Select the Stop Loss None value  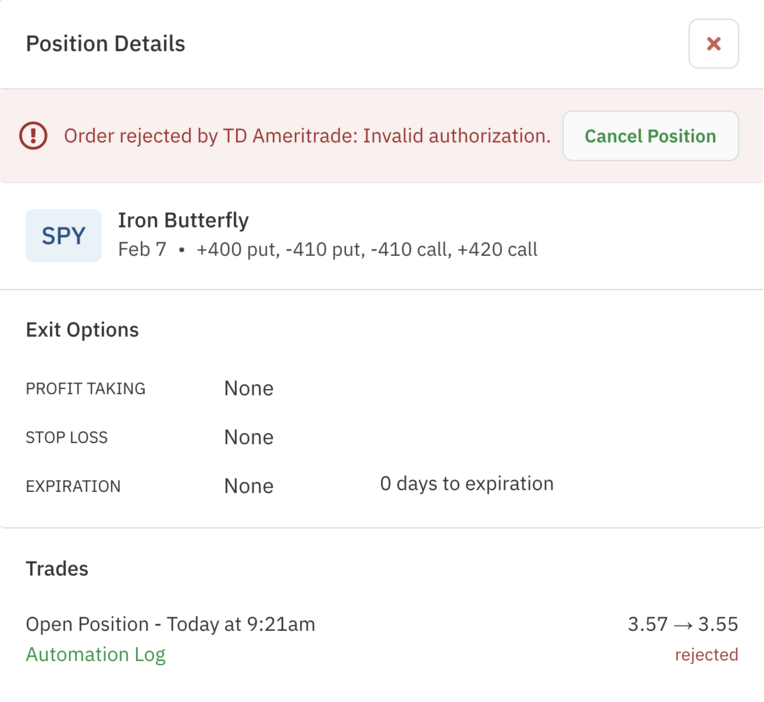point(248,438)
